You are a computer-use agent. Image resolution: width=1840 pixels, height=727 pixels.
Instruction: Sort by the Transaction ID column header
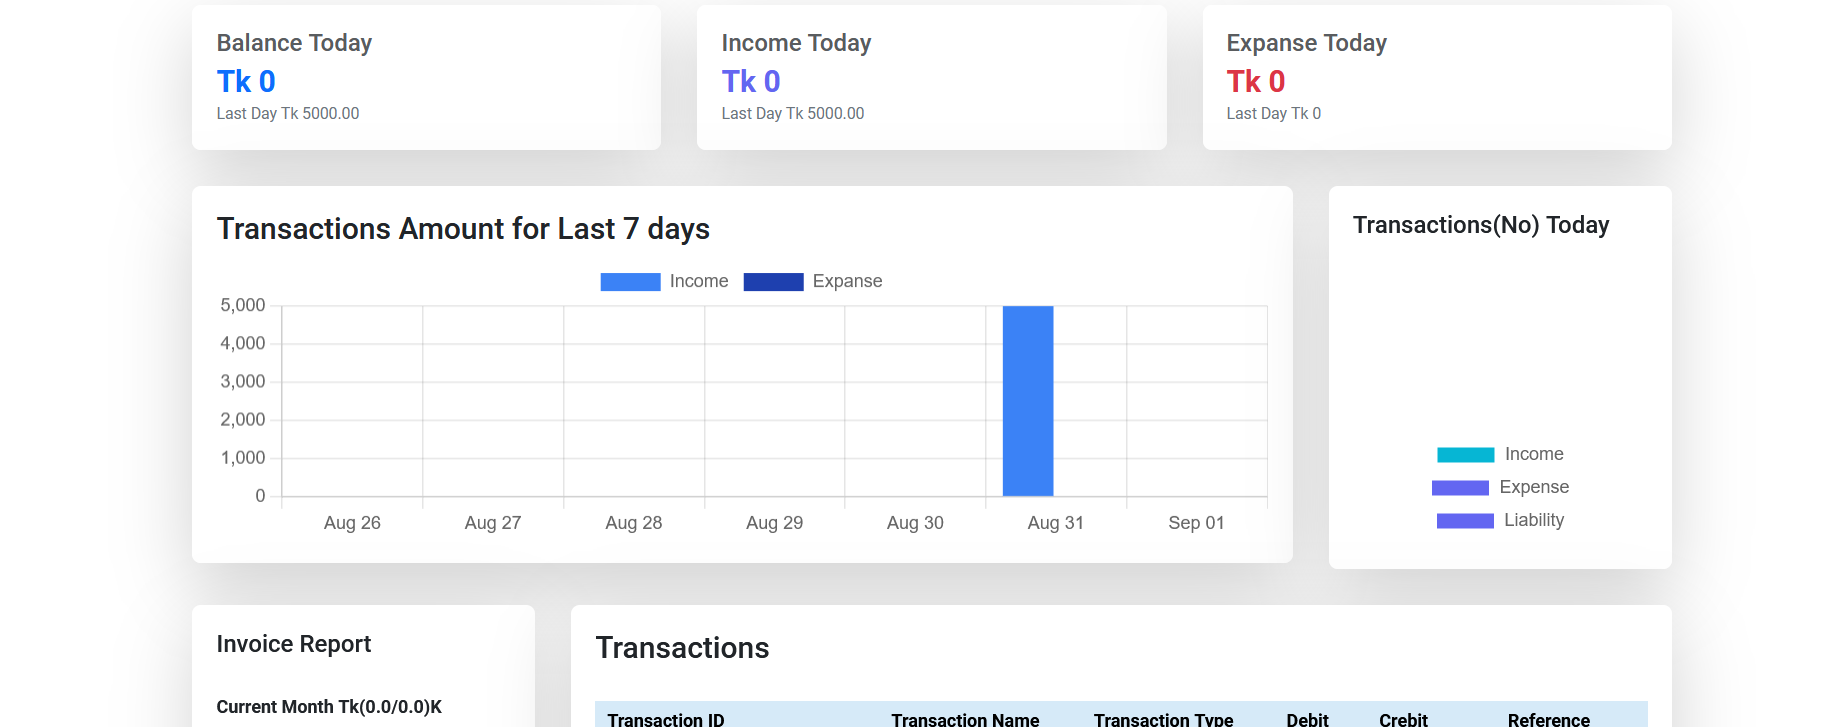click(x=666, y=719)
